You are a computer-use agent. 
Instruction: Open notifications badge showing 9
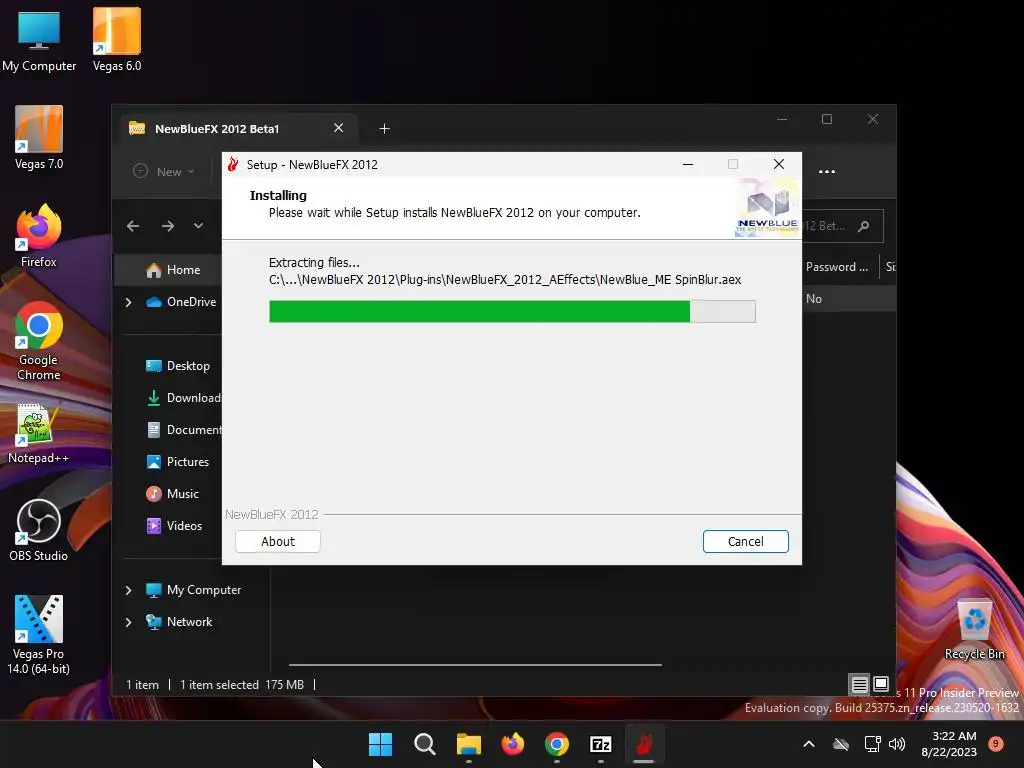coord(995,743)
